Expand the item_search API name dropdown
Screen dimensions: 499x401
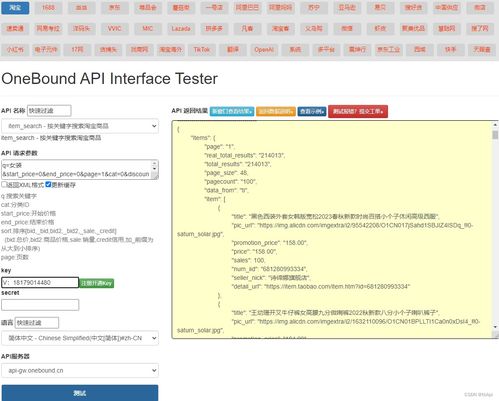[x=80, y=126]
